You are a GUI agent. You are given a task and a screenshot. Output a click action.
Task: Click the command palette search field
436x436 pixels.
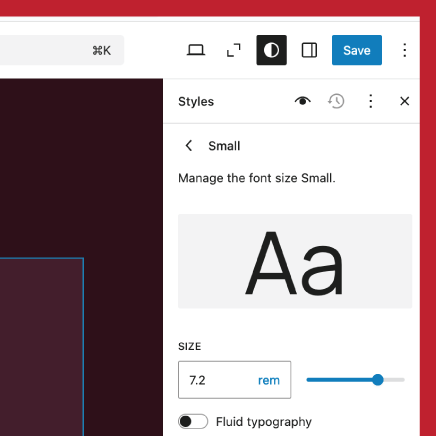pyautogui.click(x=62, y=50)
